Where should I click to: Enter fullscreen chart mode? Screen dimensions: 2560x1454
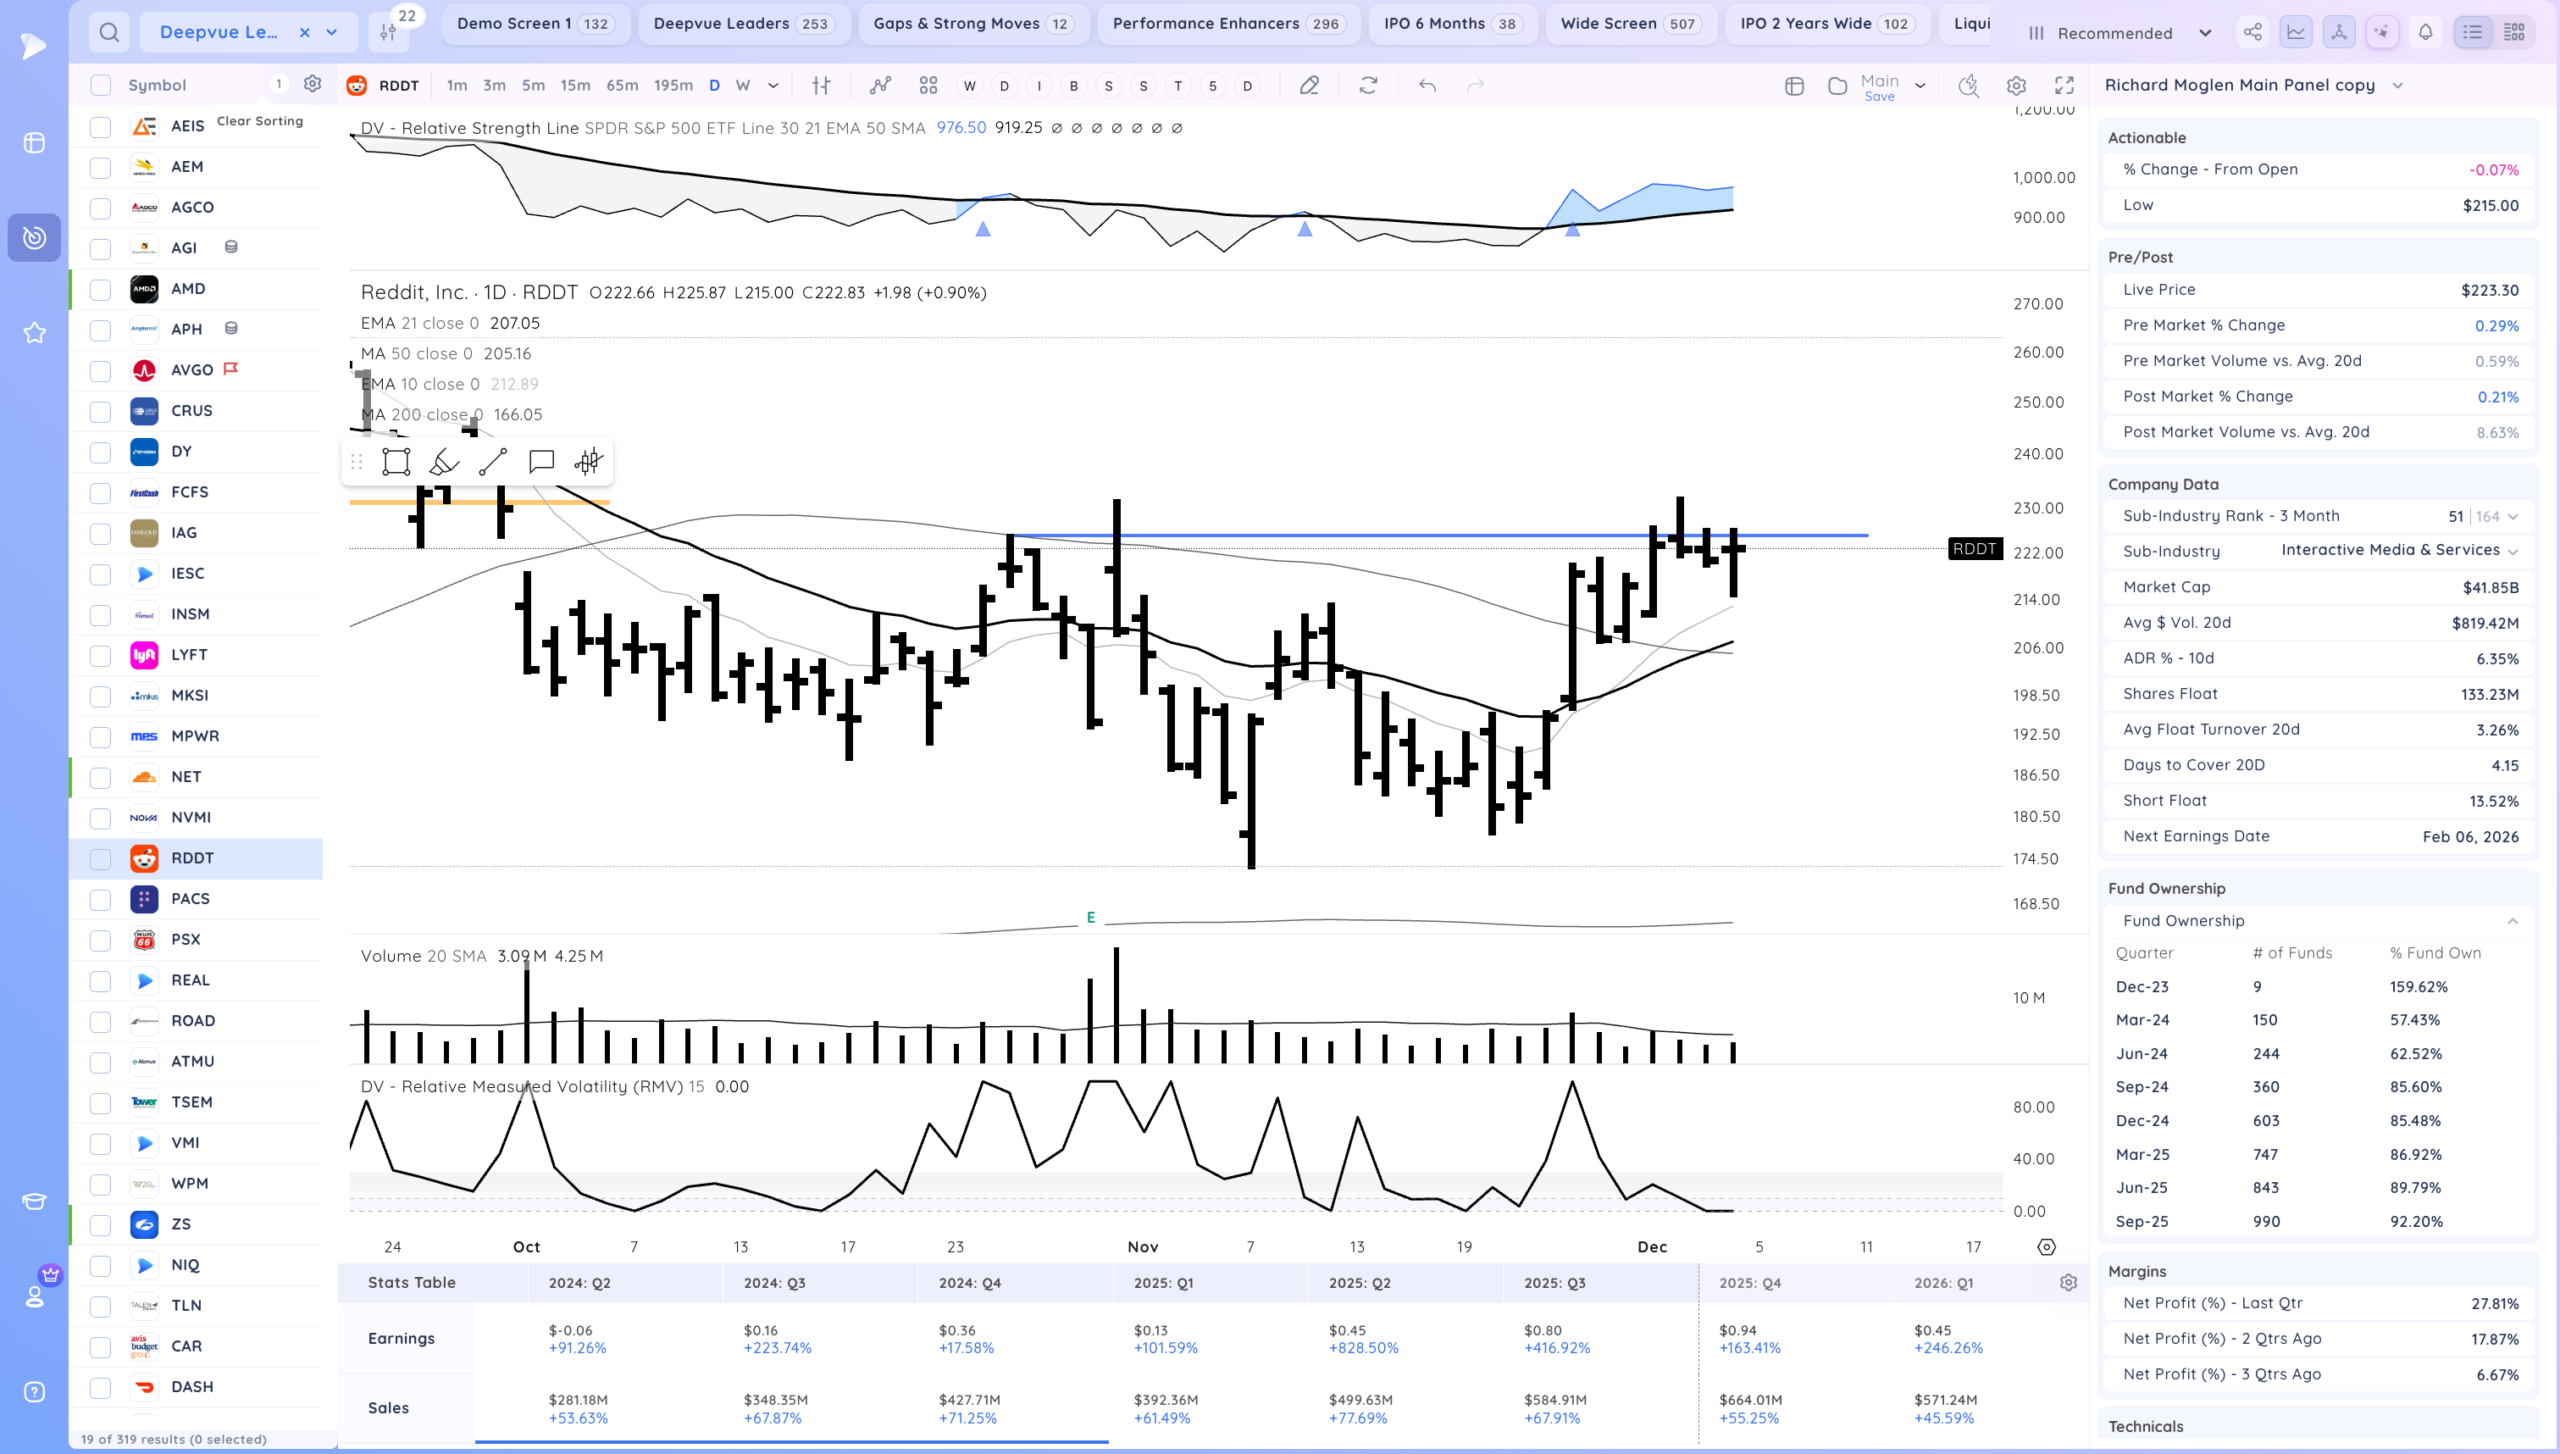coord(2064,85)
